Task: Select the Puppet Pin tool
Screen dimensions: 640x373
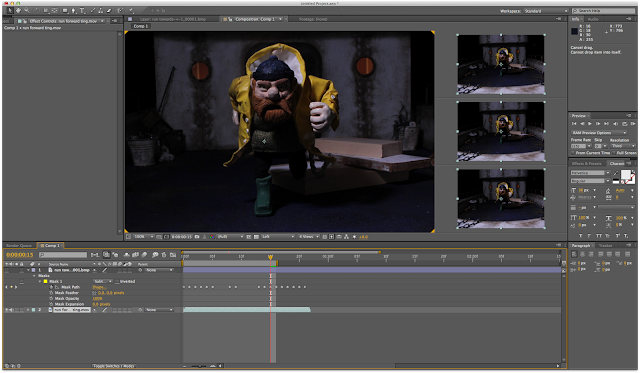Action: click(x=132, y=11)
